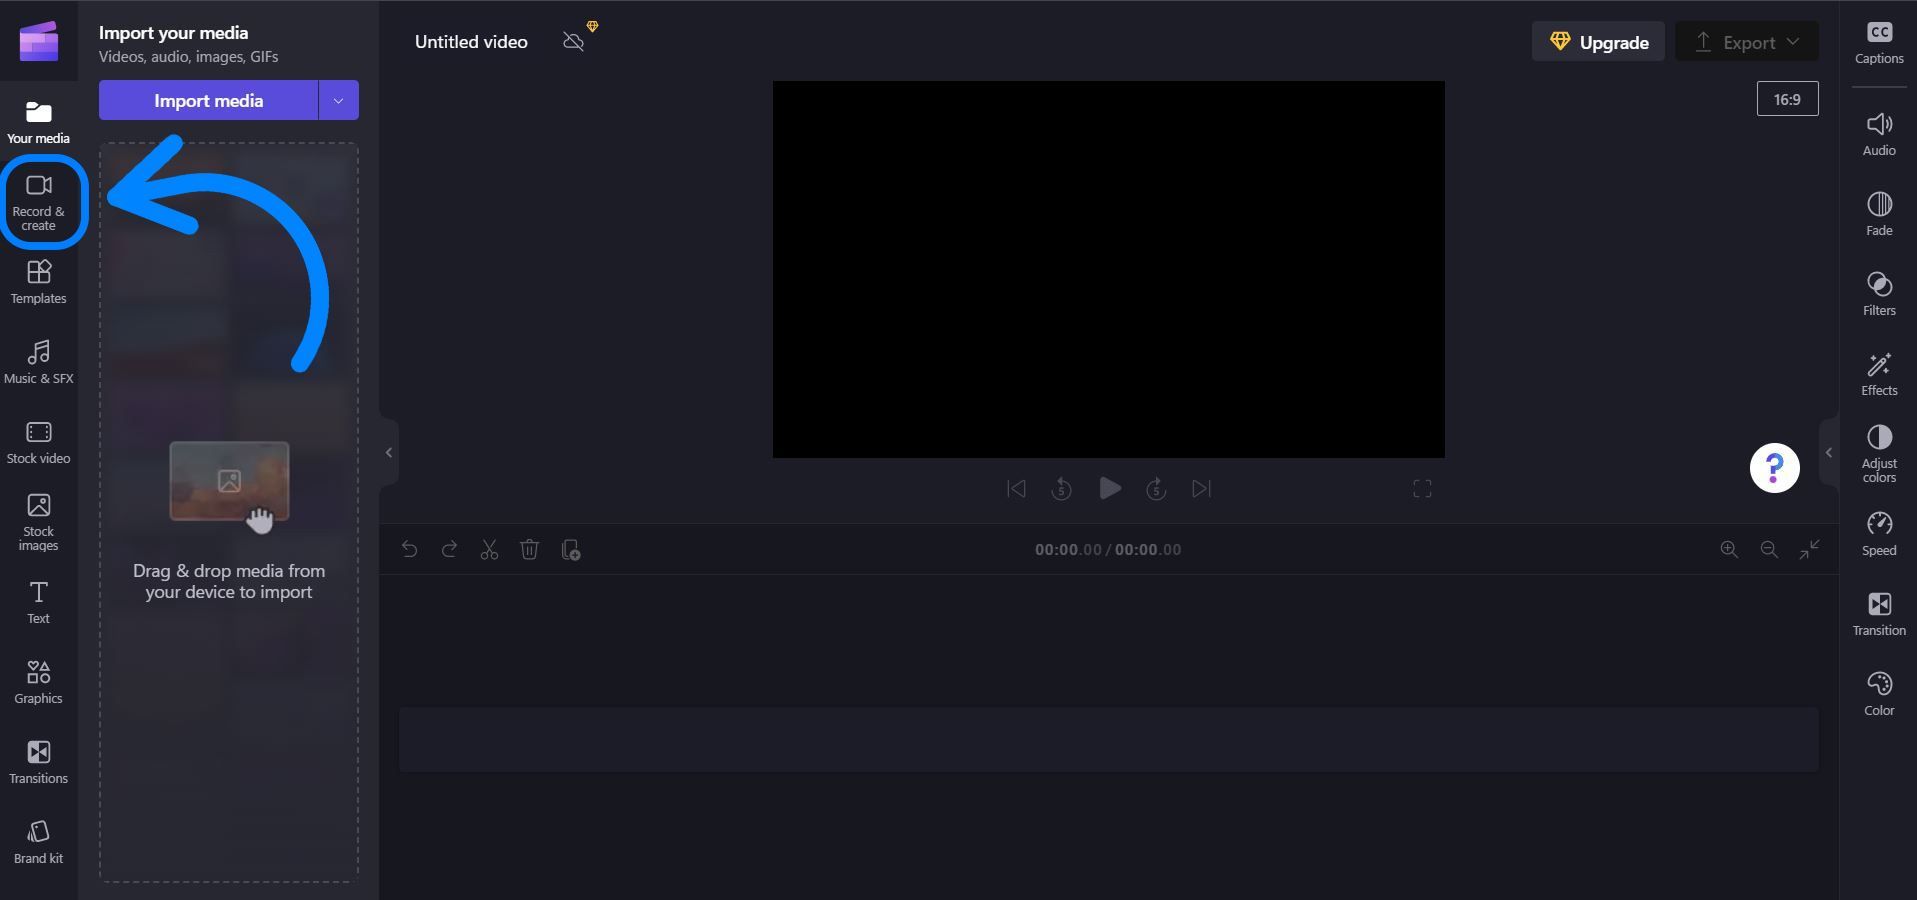The width and height of the screenshot is (1917, 900).
Task: Collapse the left media panel
Action: [389, 453]
